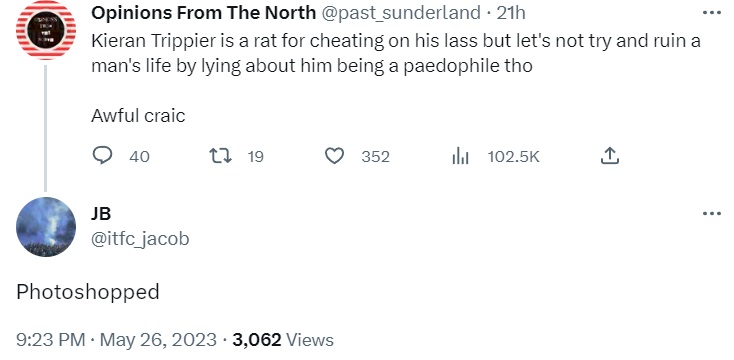This screenshot has width=734, height=360.
Task: Click the share upload arrow icon
Action: [609, 156]
